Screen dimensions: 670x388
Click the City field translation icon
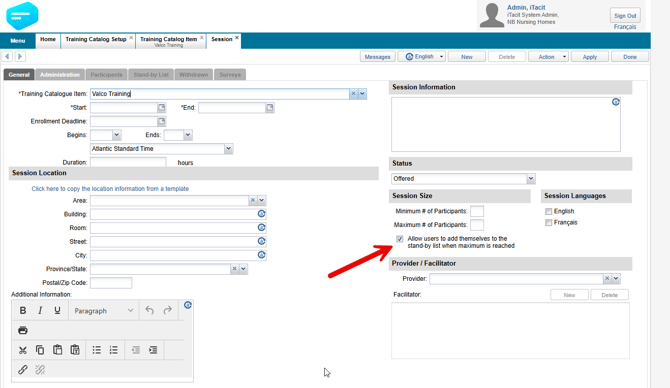click(x=262, y=255)
